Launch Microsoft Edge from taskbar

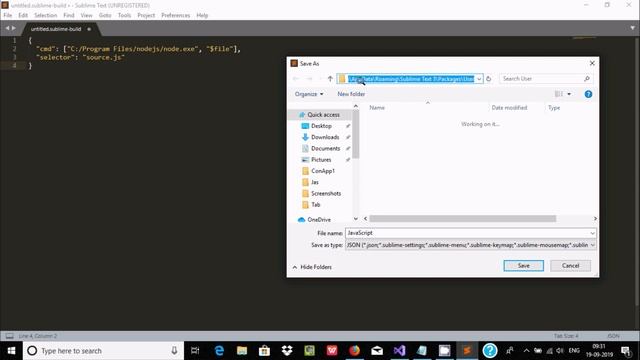point(219,351)
